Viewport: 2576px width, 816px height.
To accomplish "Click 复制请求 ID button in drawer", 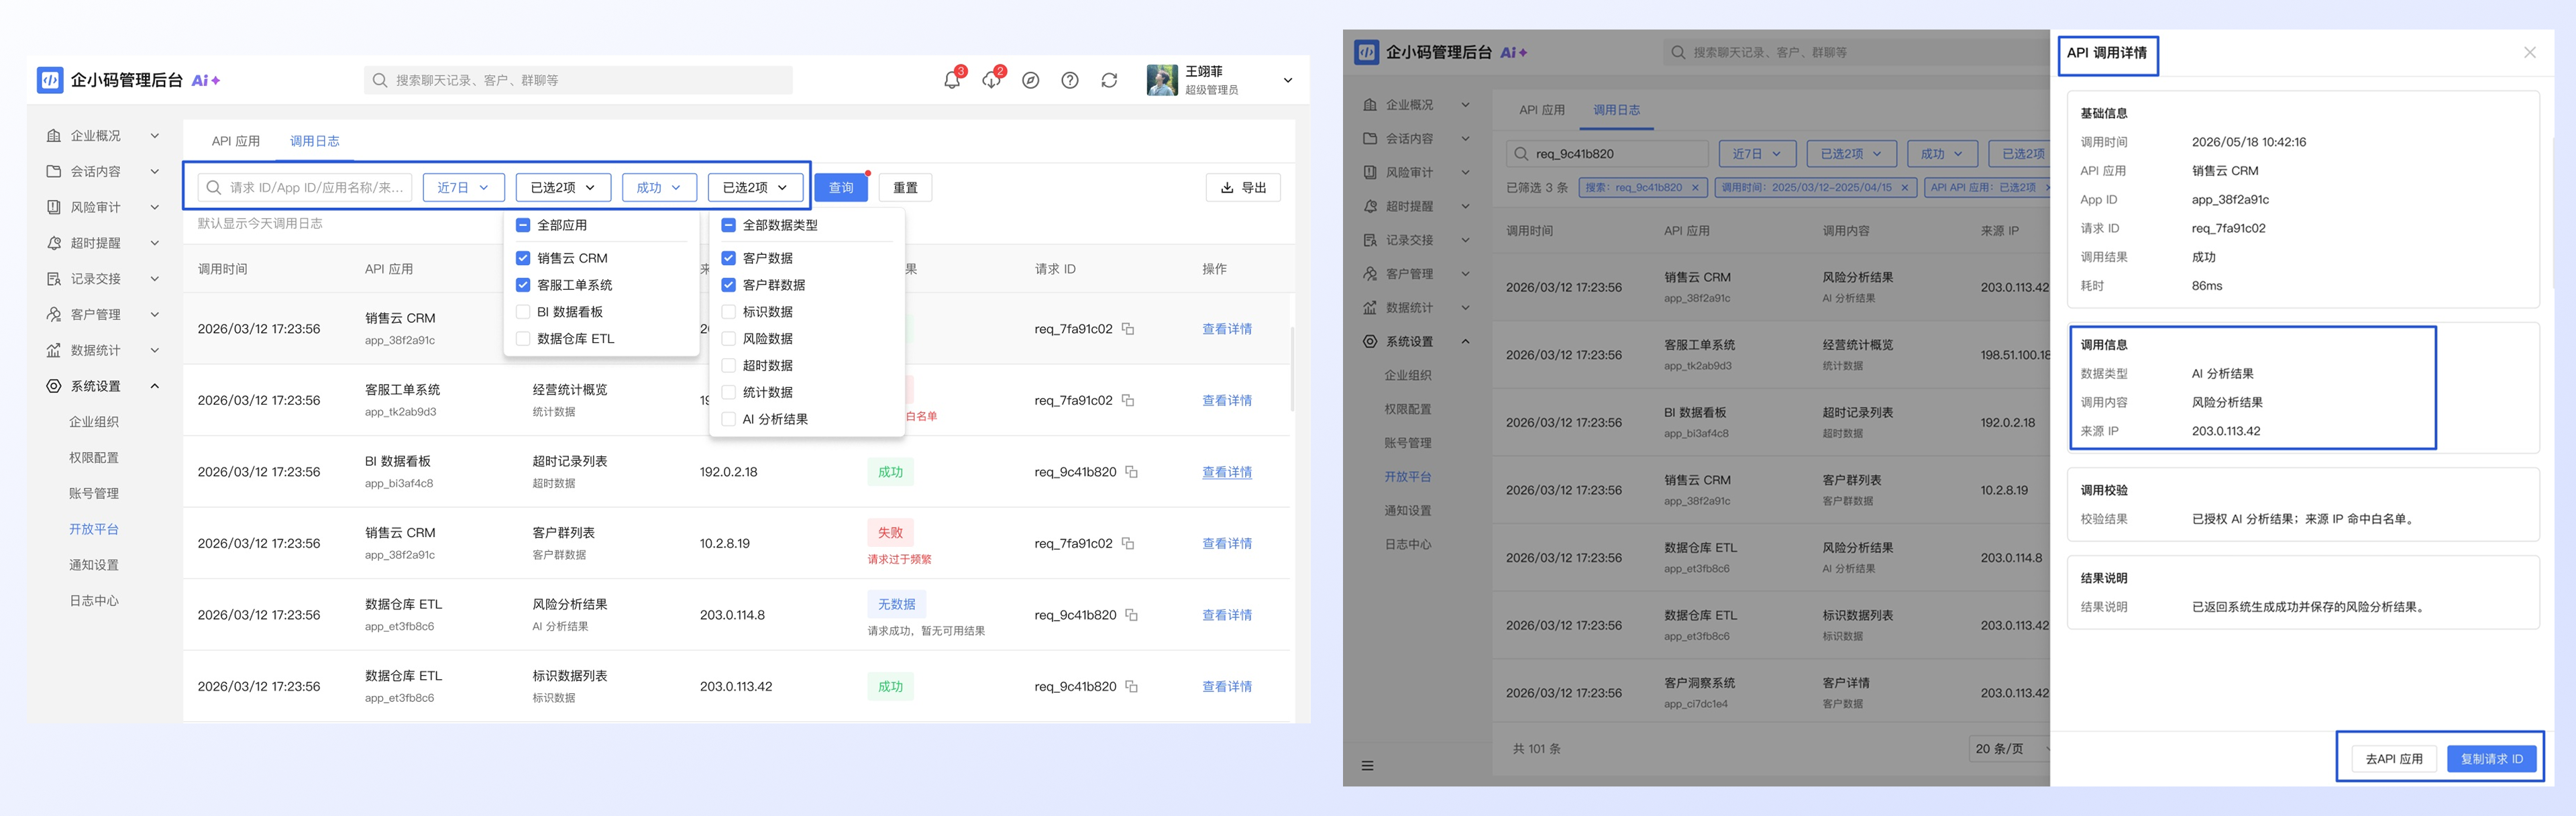I will [x=2491, y=759].
